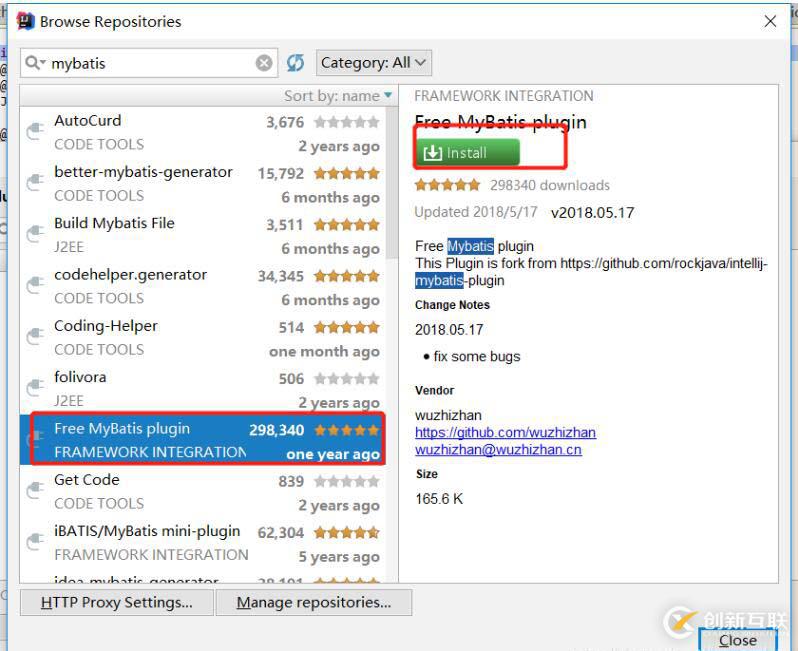798x651 pixels.
Task: Click the Close button at bottom
Action: tap(737, 640)
